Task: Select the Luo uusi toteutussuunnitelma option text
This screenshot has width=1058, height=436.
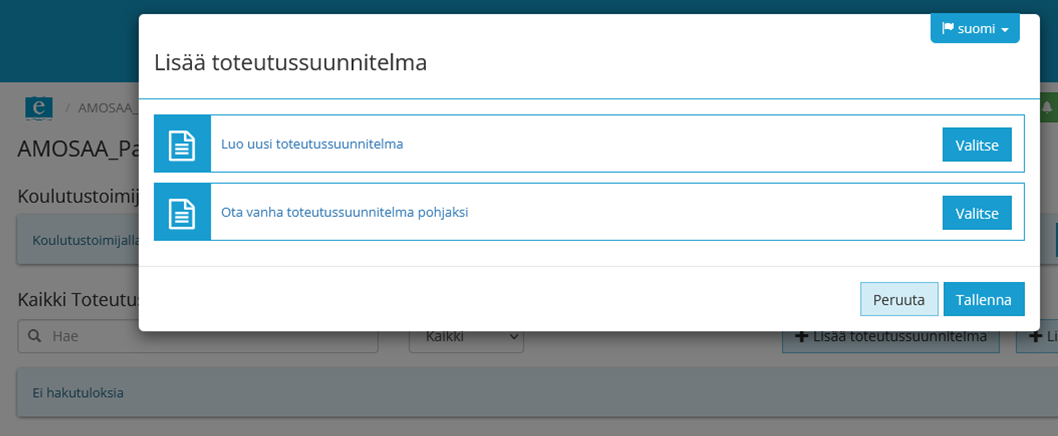Action: pyautogui.click(x=312, y=144)
